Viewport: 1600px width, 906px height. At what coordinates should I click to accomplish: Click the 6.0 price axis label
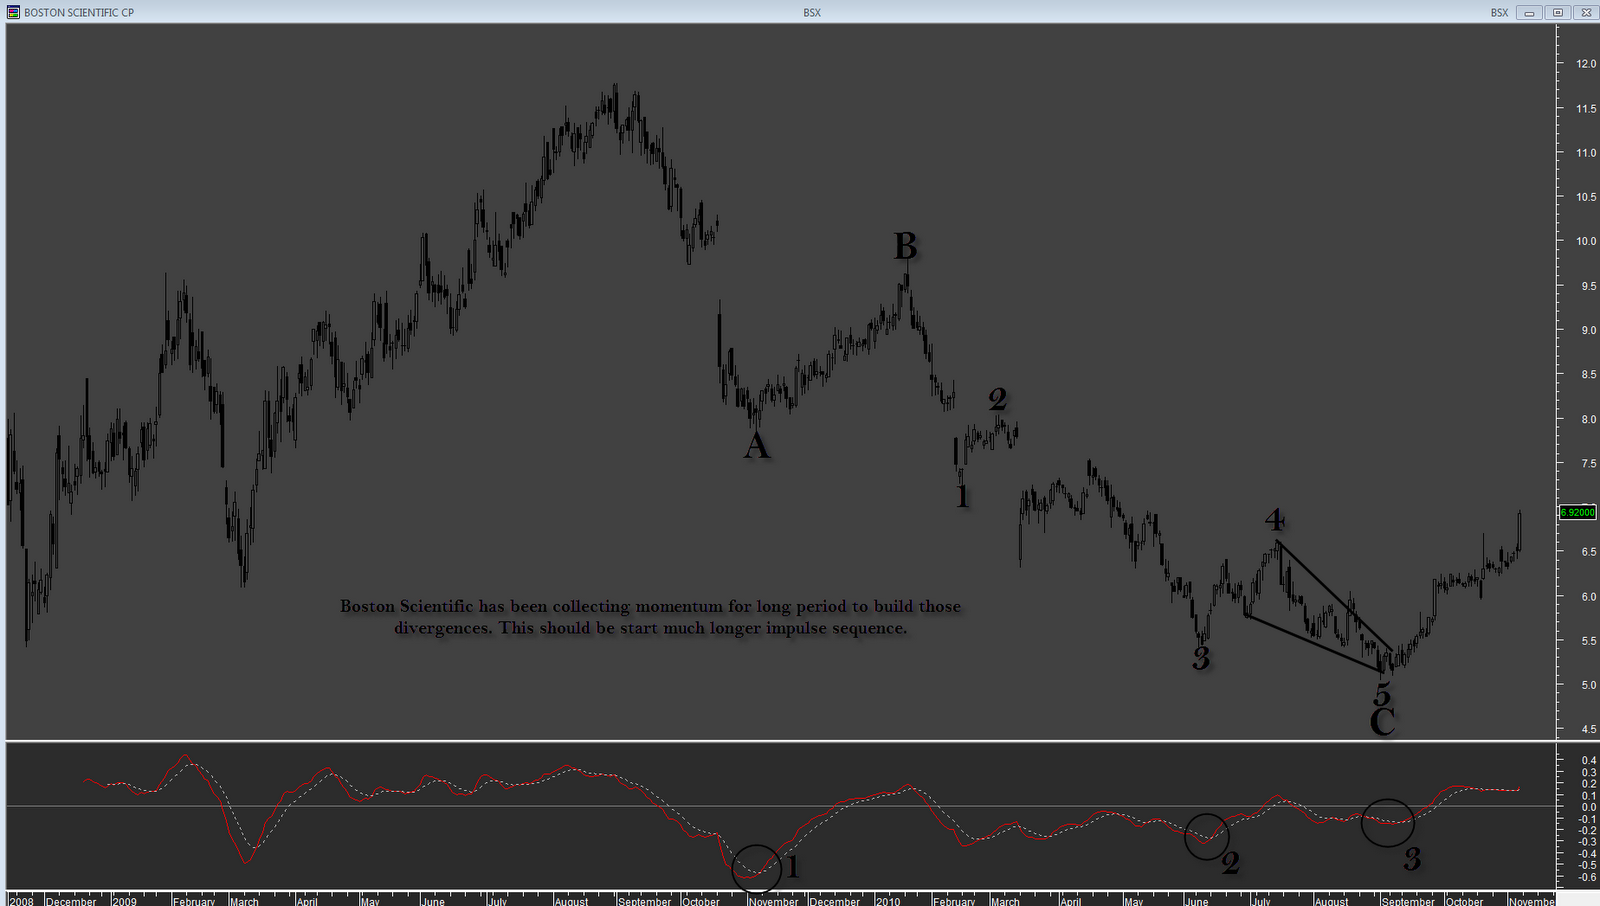pos(1588,597)
